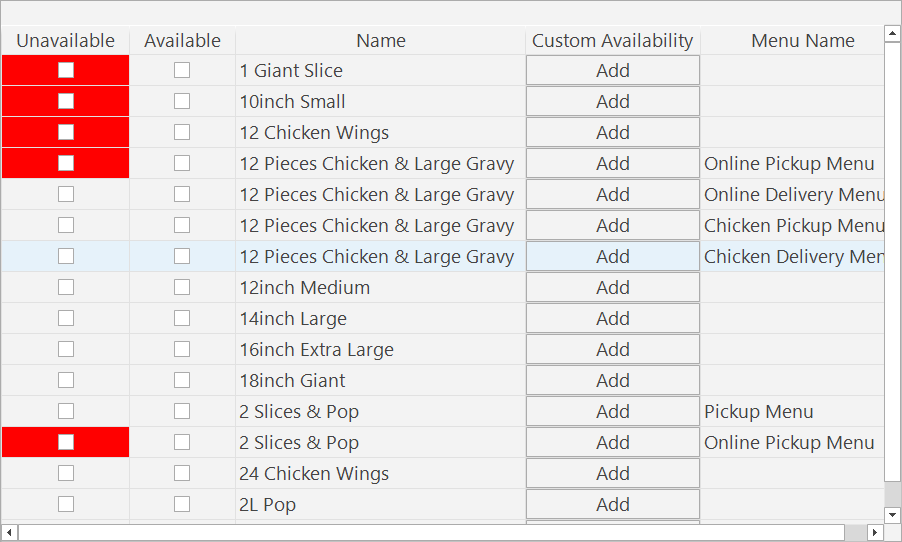Viewport: 902px width, 542px height.
Task: Click the Unavailable column header
Action: [x=66, y=41]
